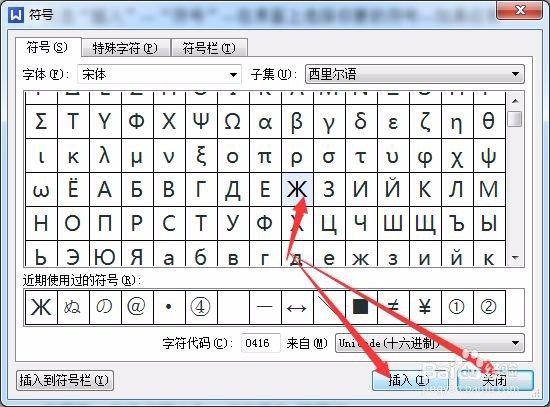Select the Cyrillic Д capital cell
This screenshot has width=550, height=407.
233,189
